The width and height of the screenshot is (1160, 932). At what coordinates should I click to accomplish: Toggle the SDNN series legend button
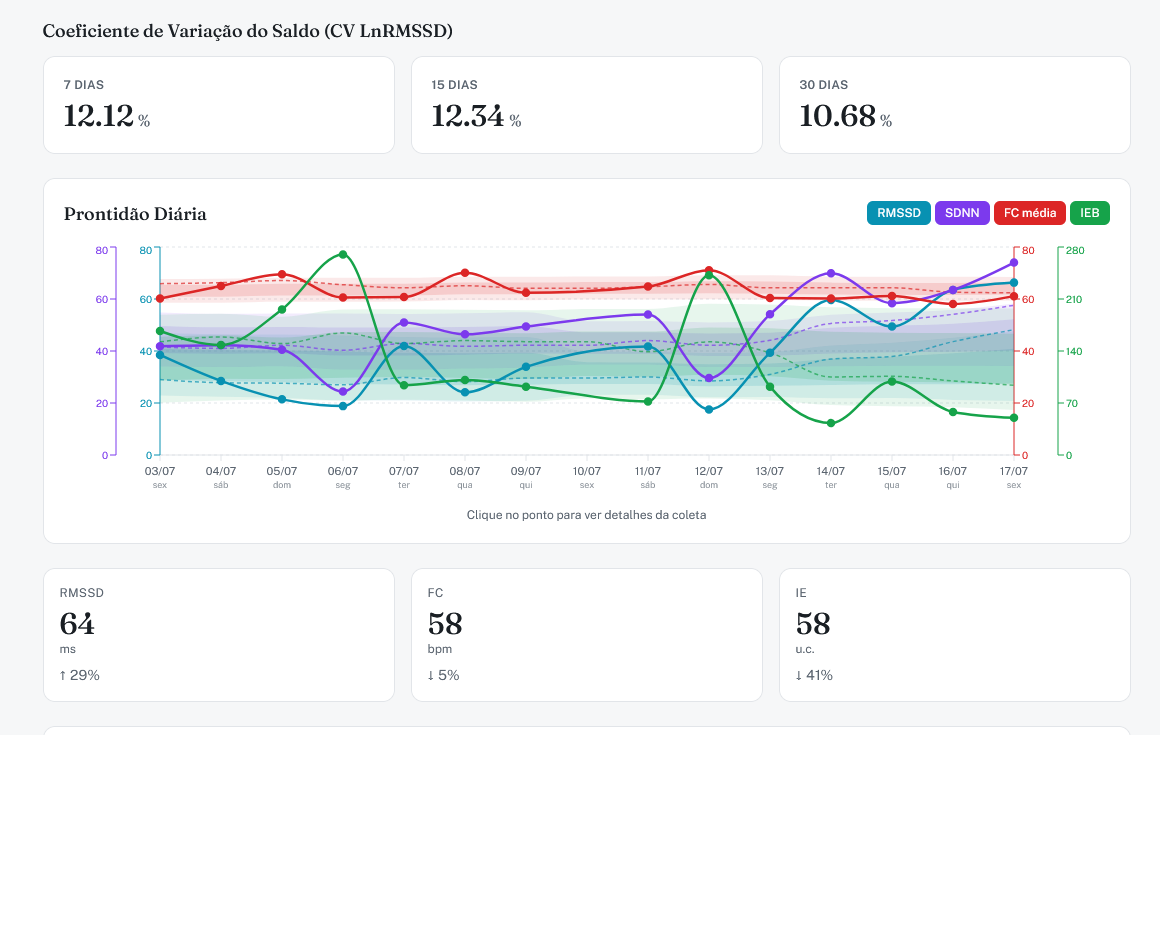962,213
